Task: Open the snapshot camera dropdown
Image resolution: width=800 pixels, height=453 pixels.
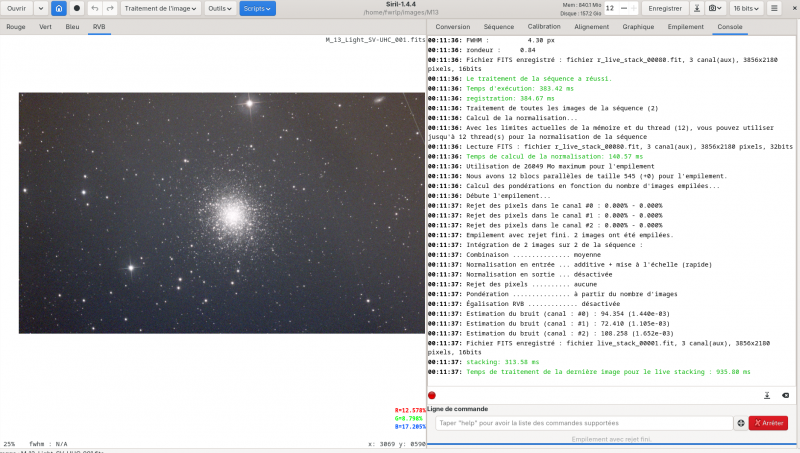Action: (715, 8)
